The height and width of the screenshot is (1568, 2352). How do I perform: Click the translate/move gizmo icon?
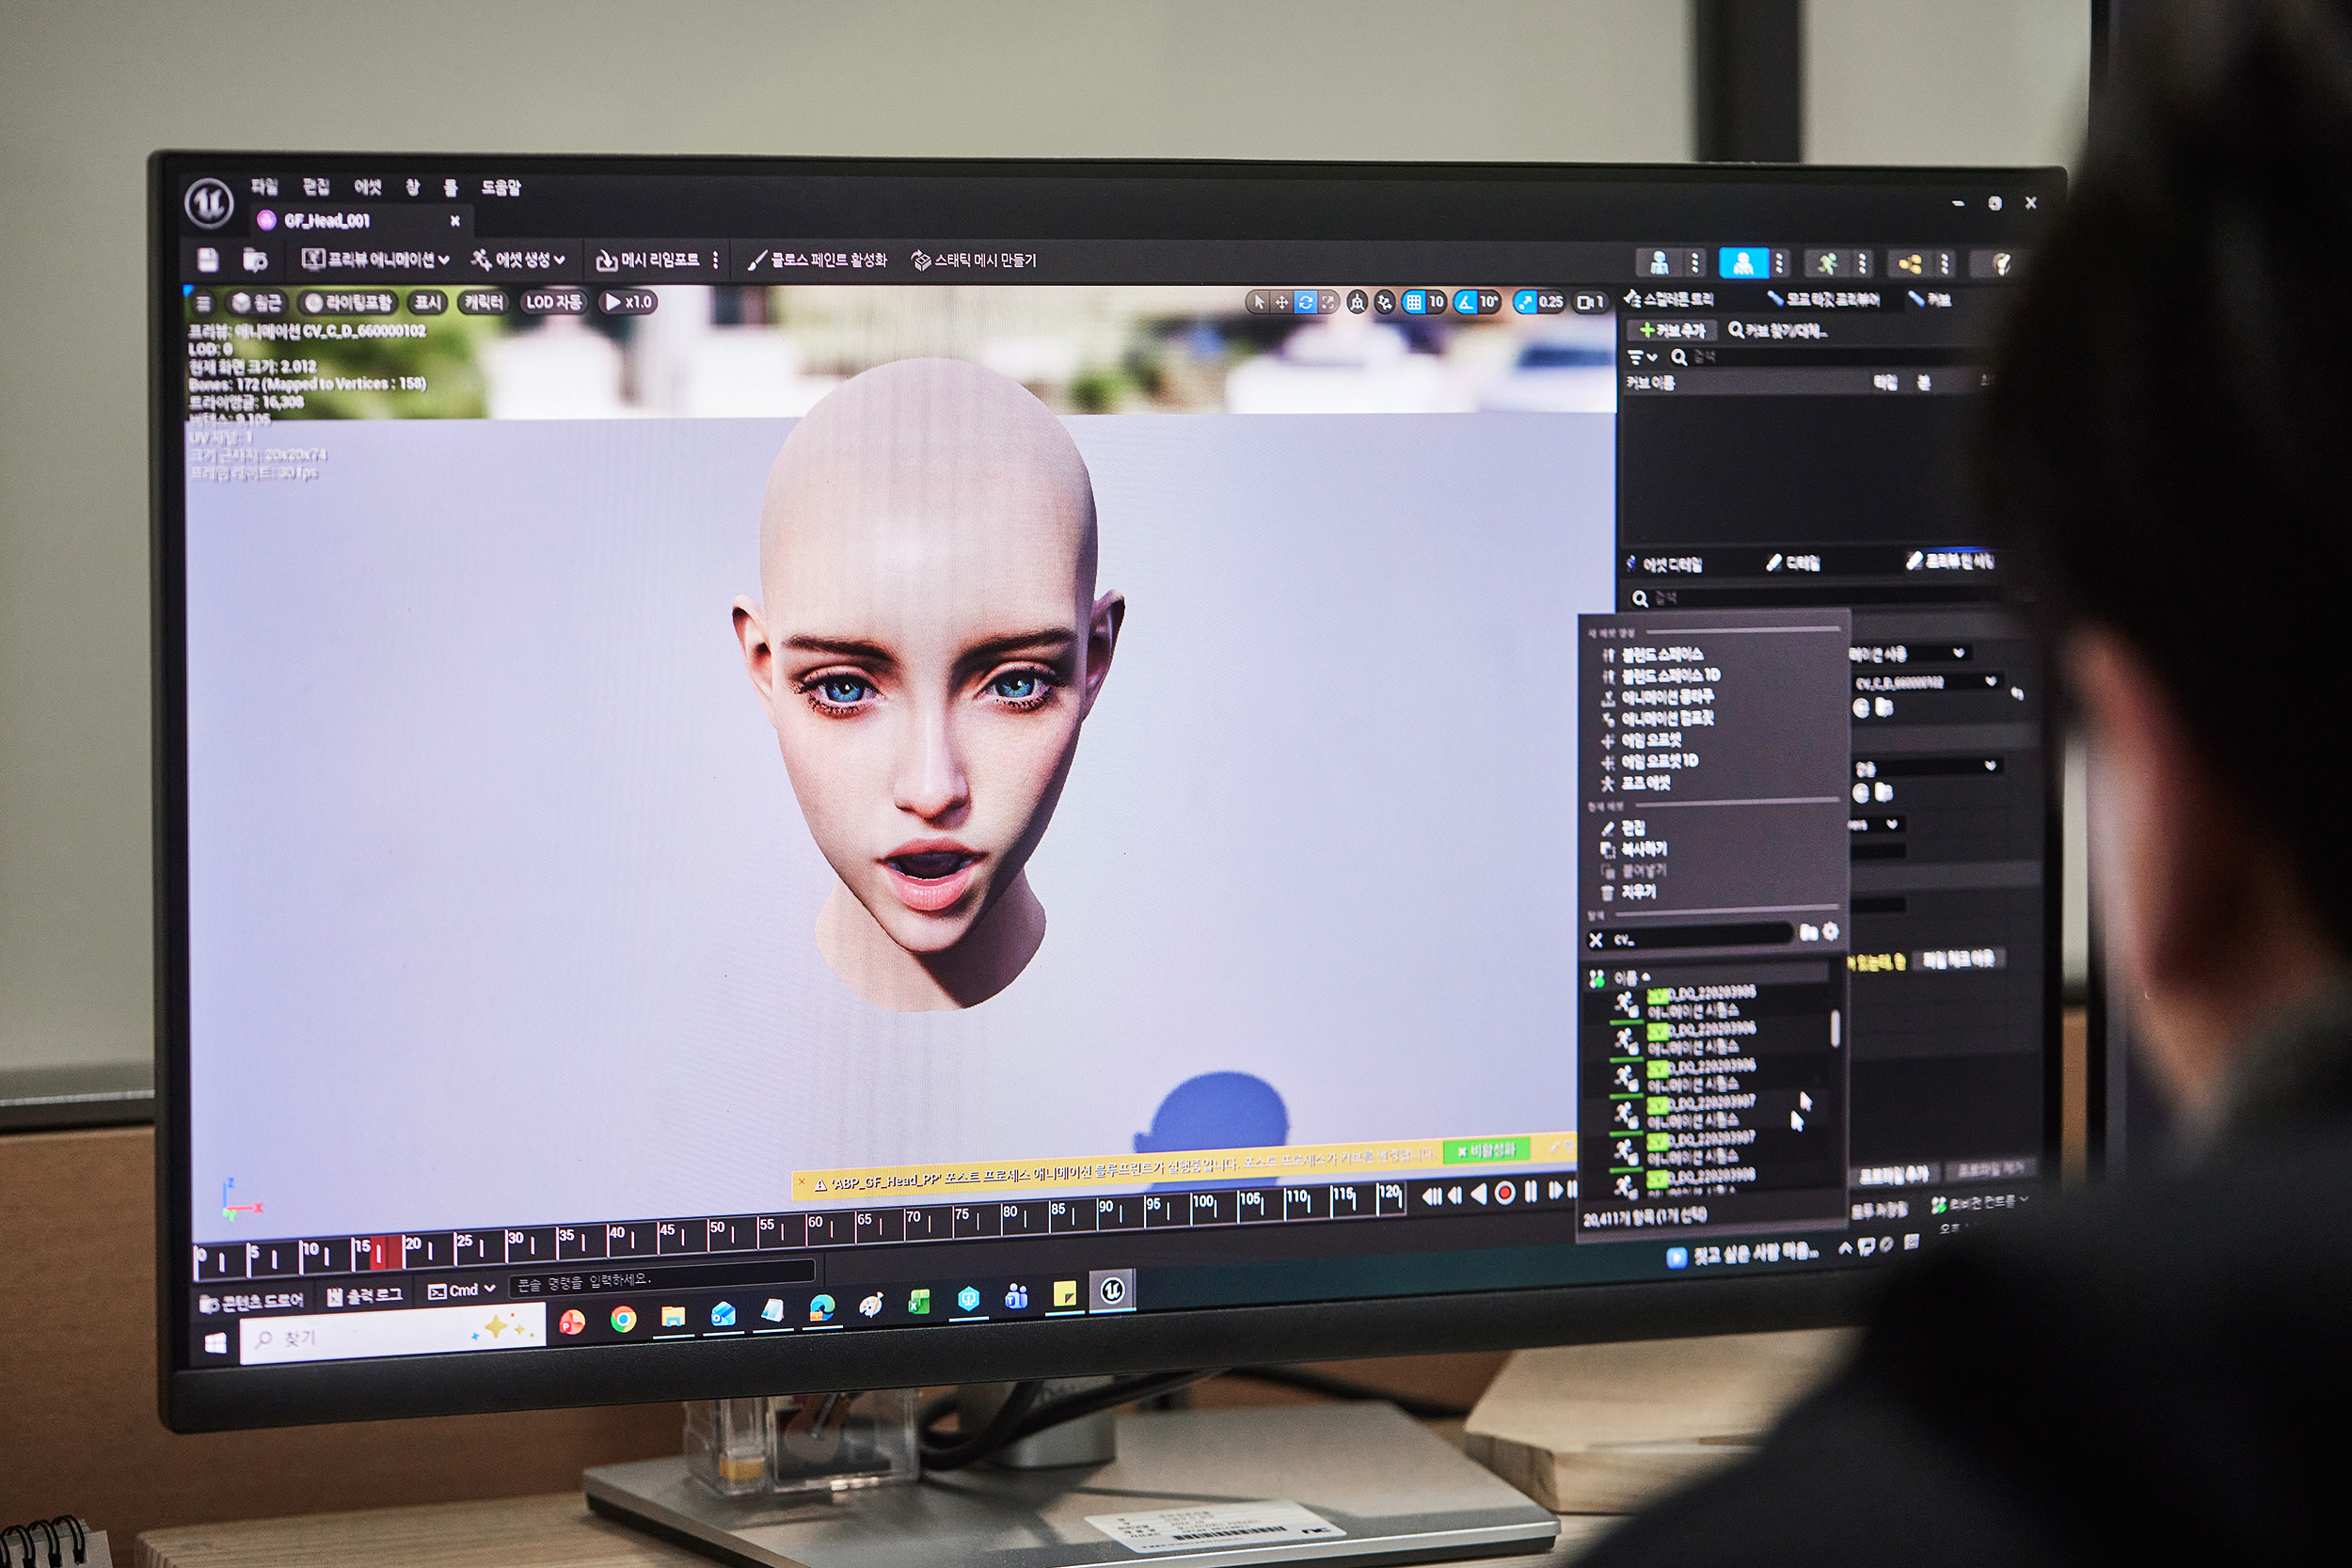(x=1282, y=302)
